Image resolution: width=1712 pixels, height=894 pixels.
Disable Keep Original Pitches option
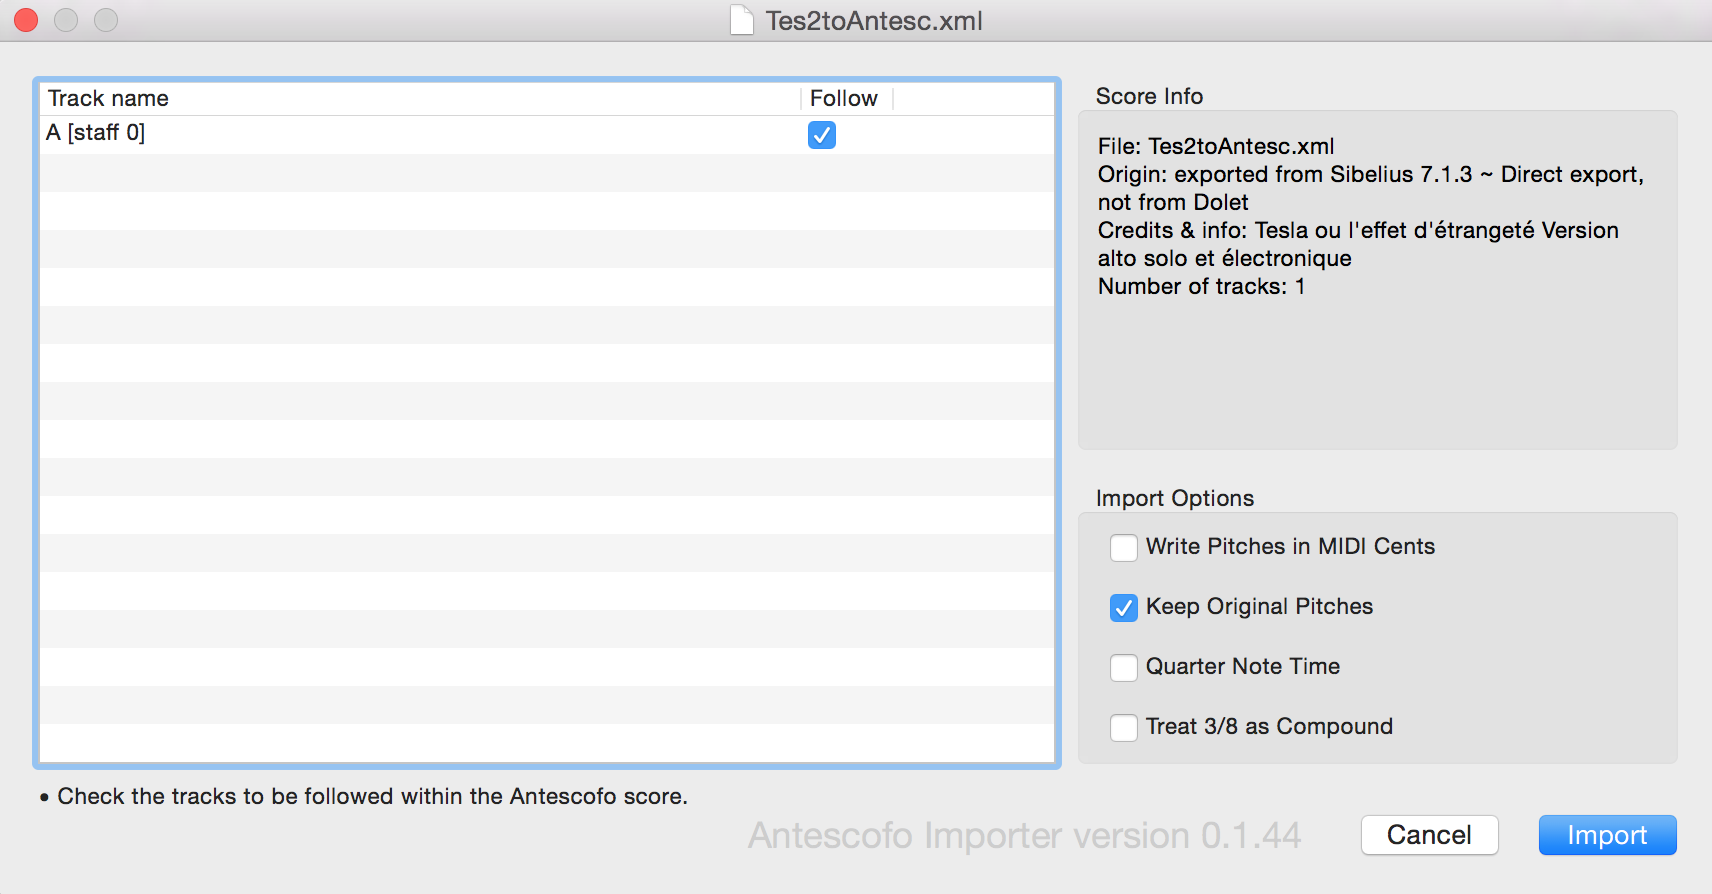click(x=1124, y=608)
